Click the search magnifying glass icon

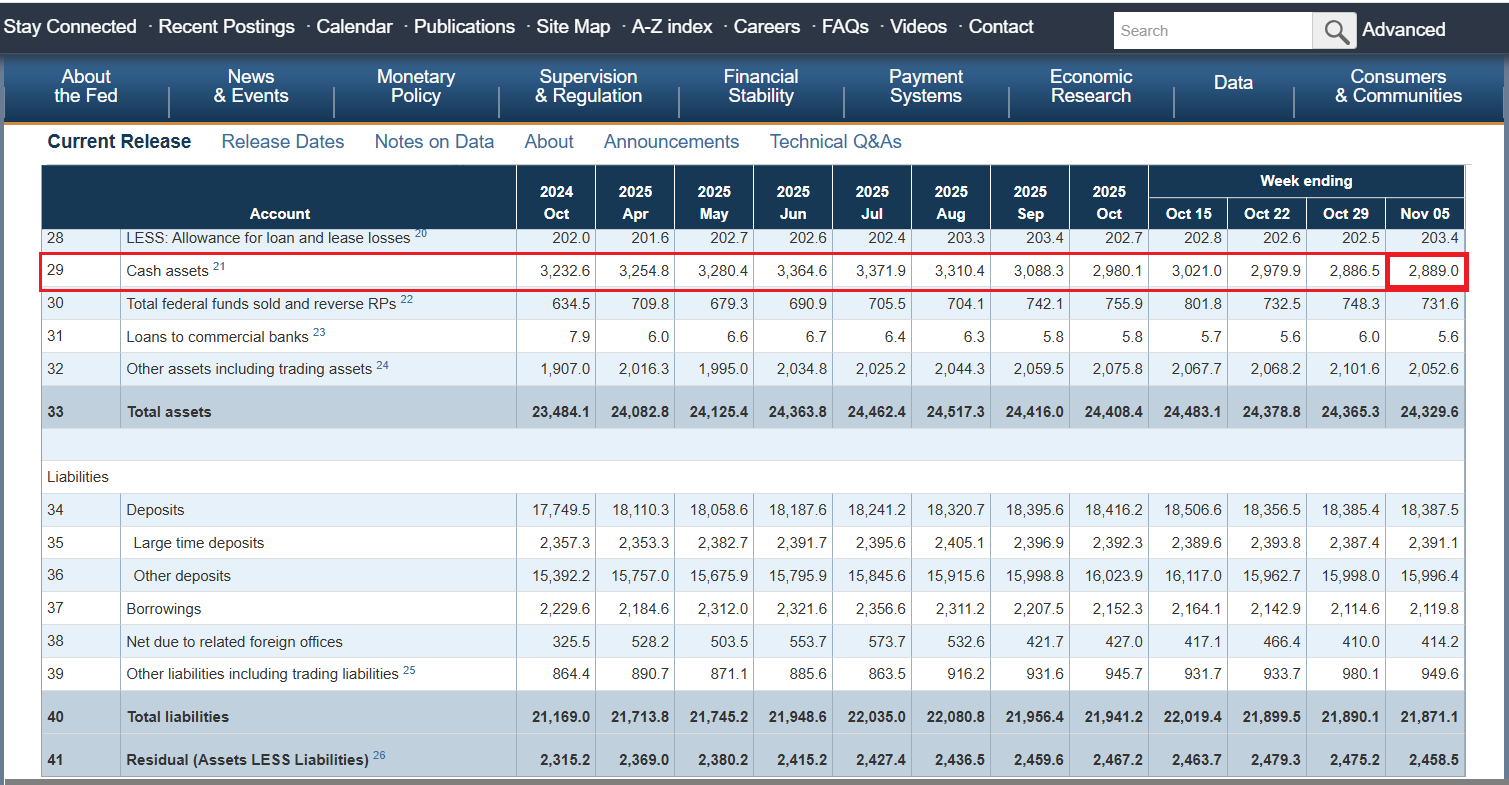coord(1335,31)
